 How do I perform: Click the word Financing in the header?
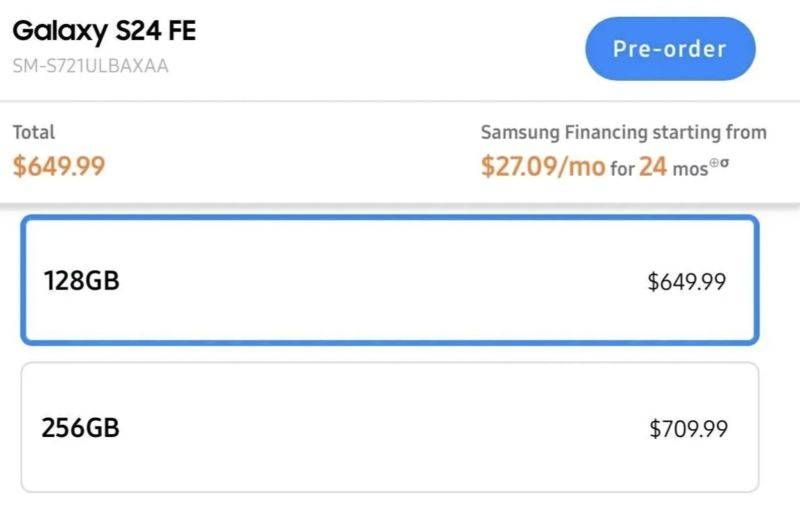[x=606, y=132]
